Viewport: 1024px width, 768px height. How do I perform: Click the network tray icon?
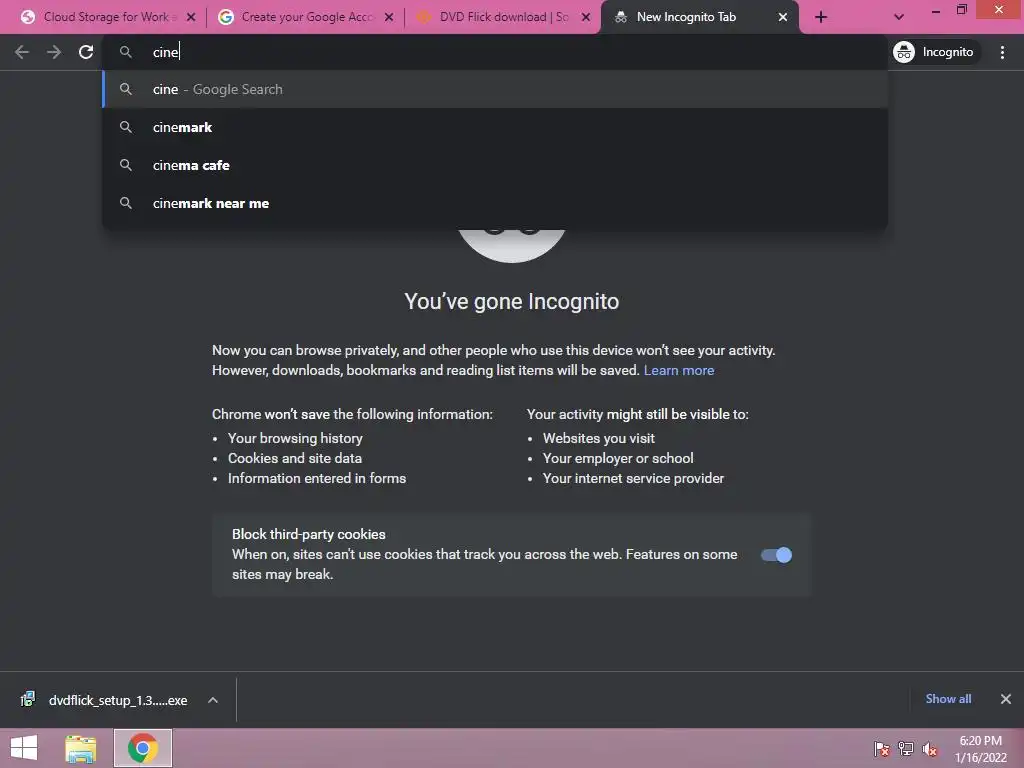point(906,749)
